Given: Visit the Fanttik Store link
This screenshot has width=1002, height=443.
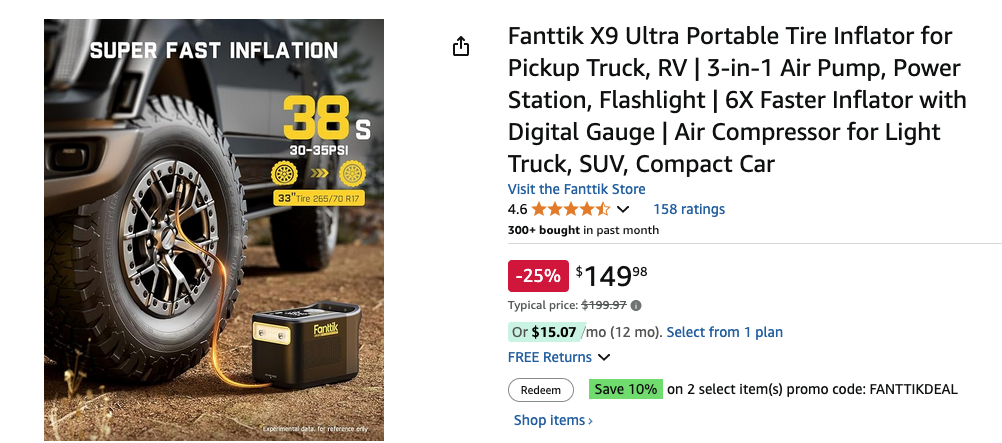Looking at the screenshot, I should (x=576, y=189).
